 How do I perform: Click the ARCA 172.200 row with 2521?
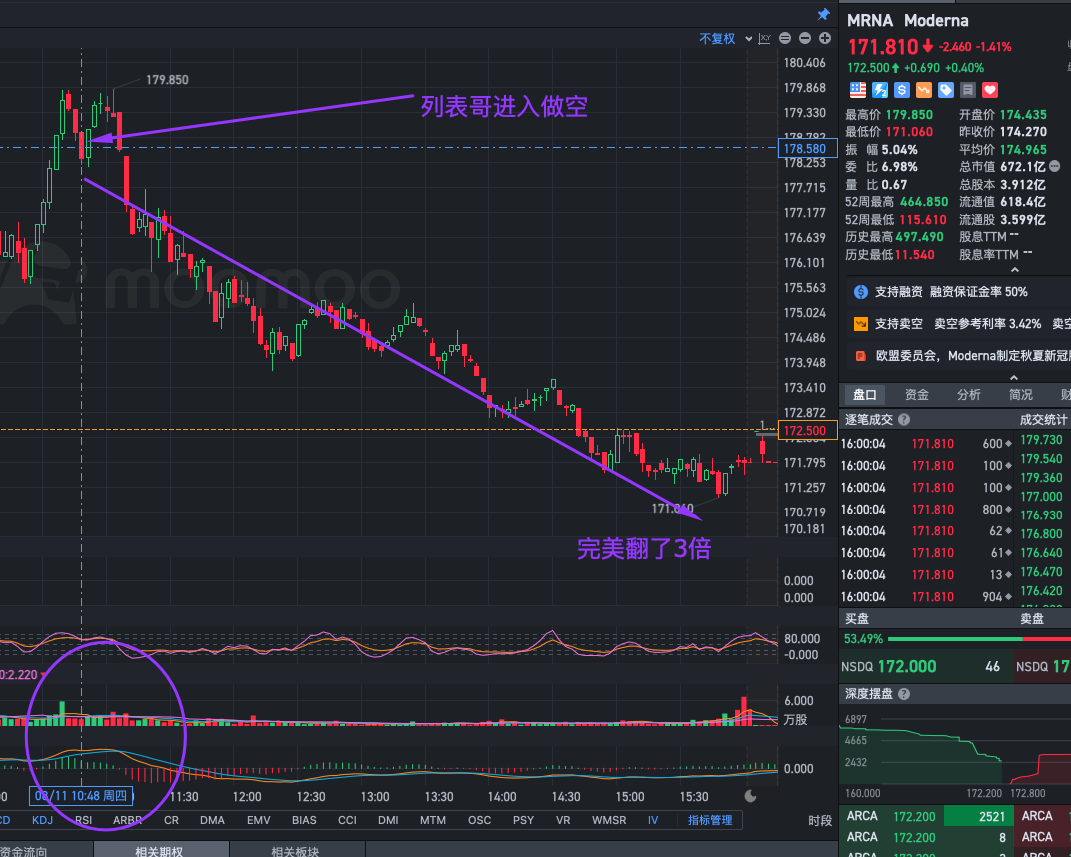point(926,815)
